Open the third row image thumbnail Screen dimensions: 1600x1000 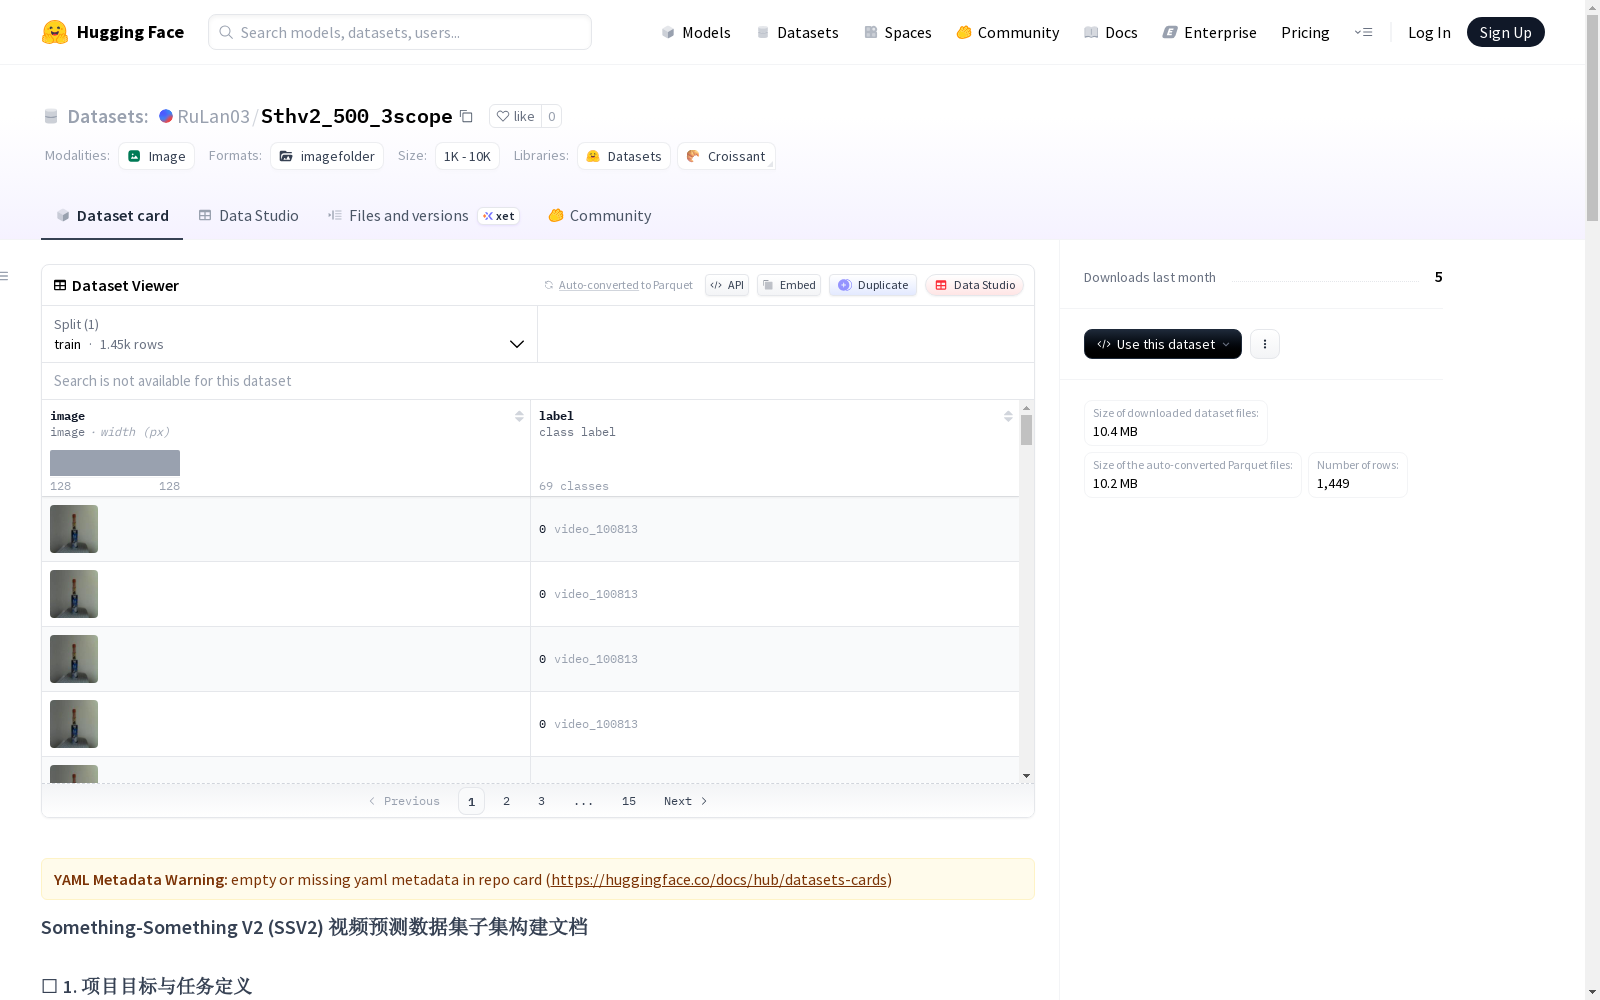pos(74,659)
